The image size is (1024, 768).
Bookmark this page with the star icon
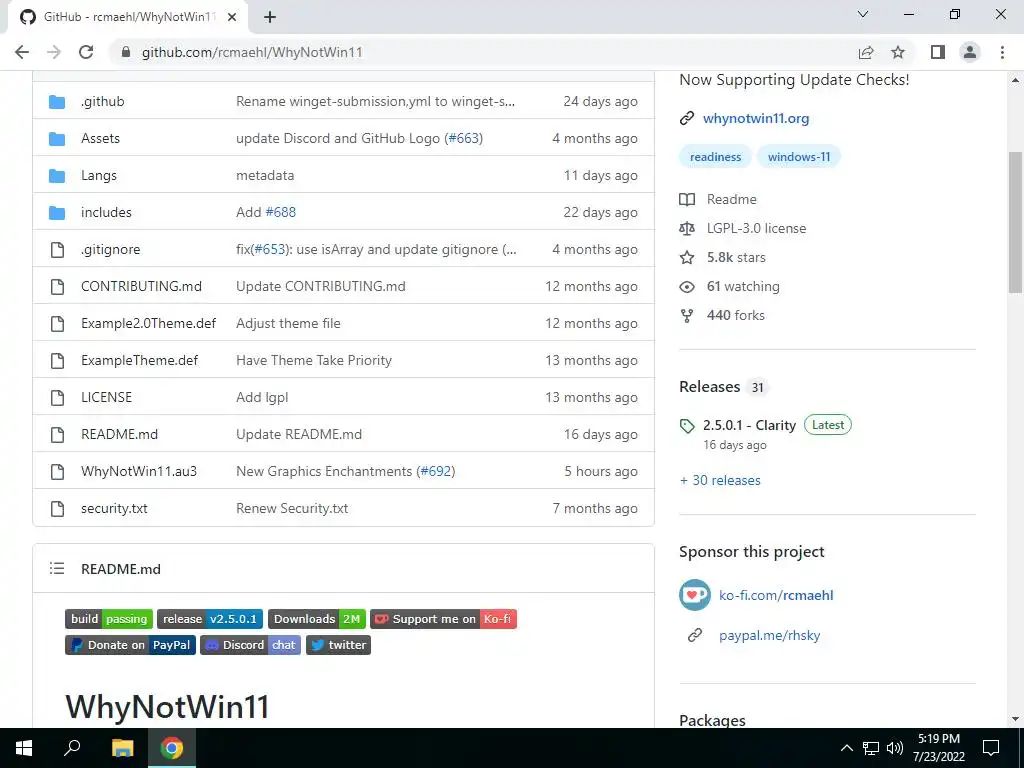point(898,52)
